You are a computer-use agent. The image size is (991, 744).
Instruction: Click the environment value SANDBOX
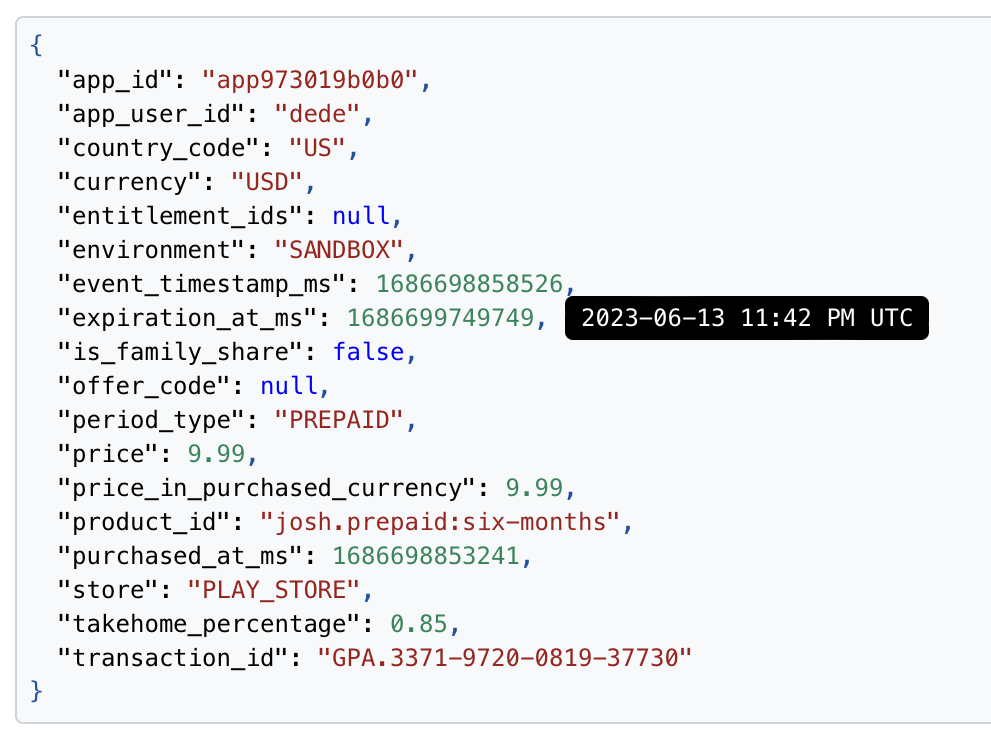tap(339, 250)
